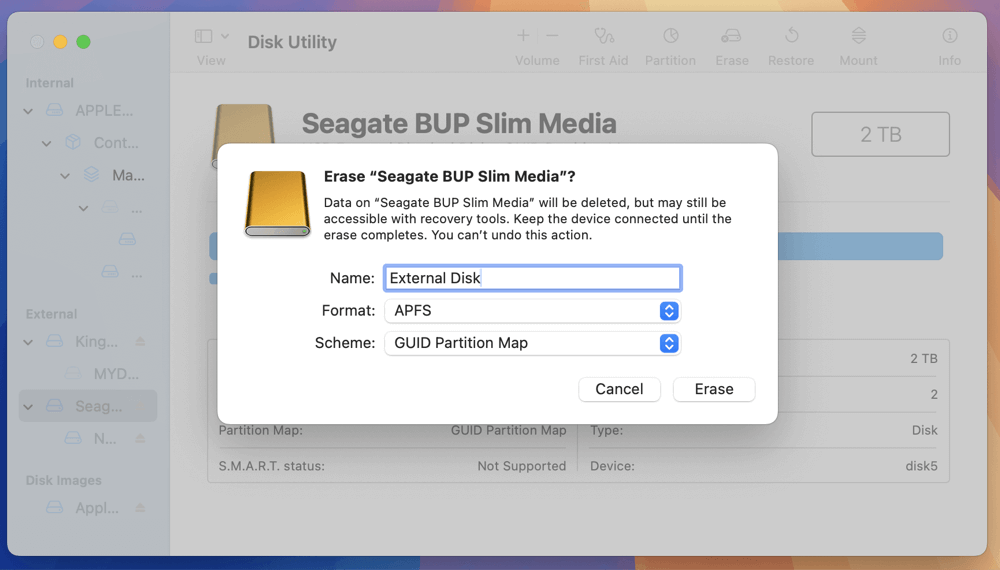Click the King... disk drive icon
The width and height of the screenshot is (1000, 570).
tap(55, 342)
